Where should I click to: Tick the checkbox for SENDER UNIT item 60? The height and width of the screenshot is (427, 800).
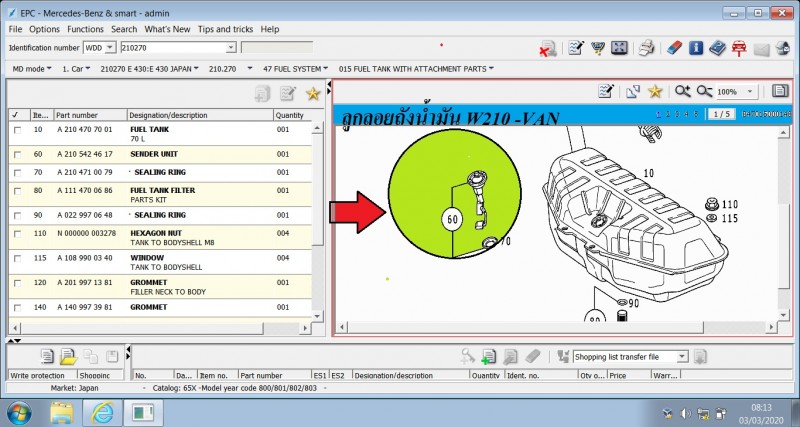click(18, 155)
